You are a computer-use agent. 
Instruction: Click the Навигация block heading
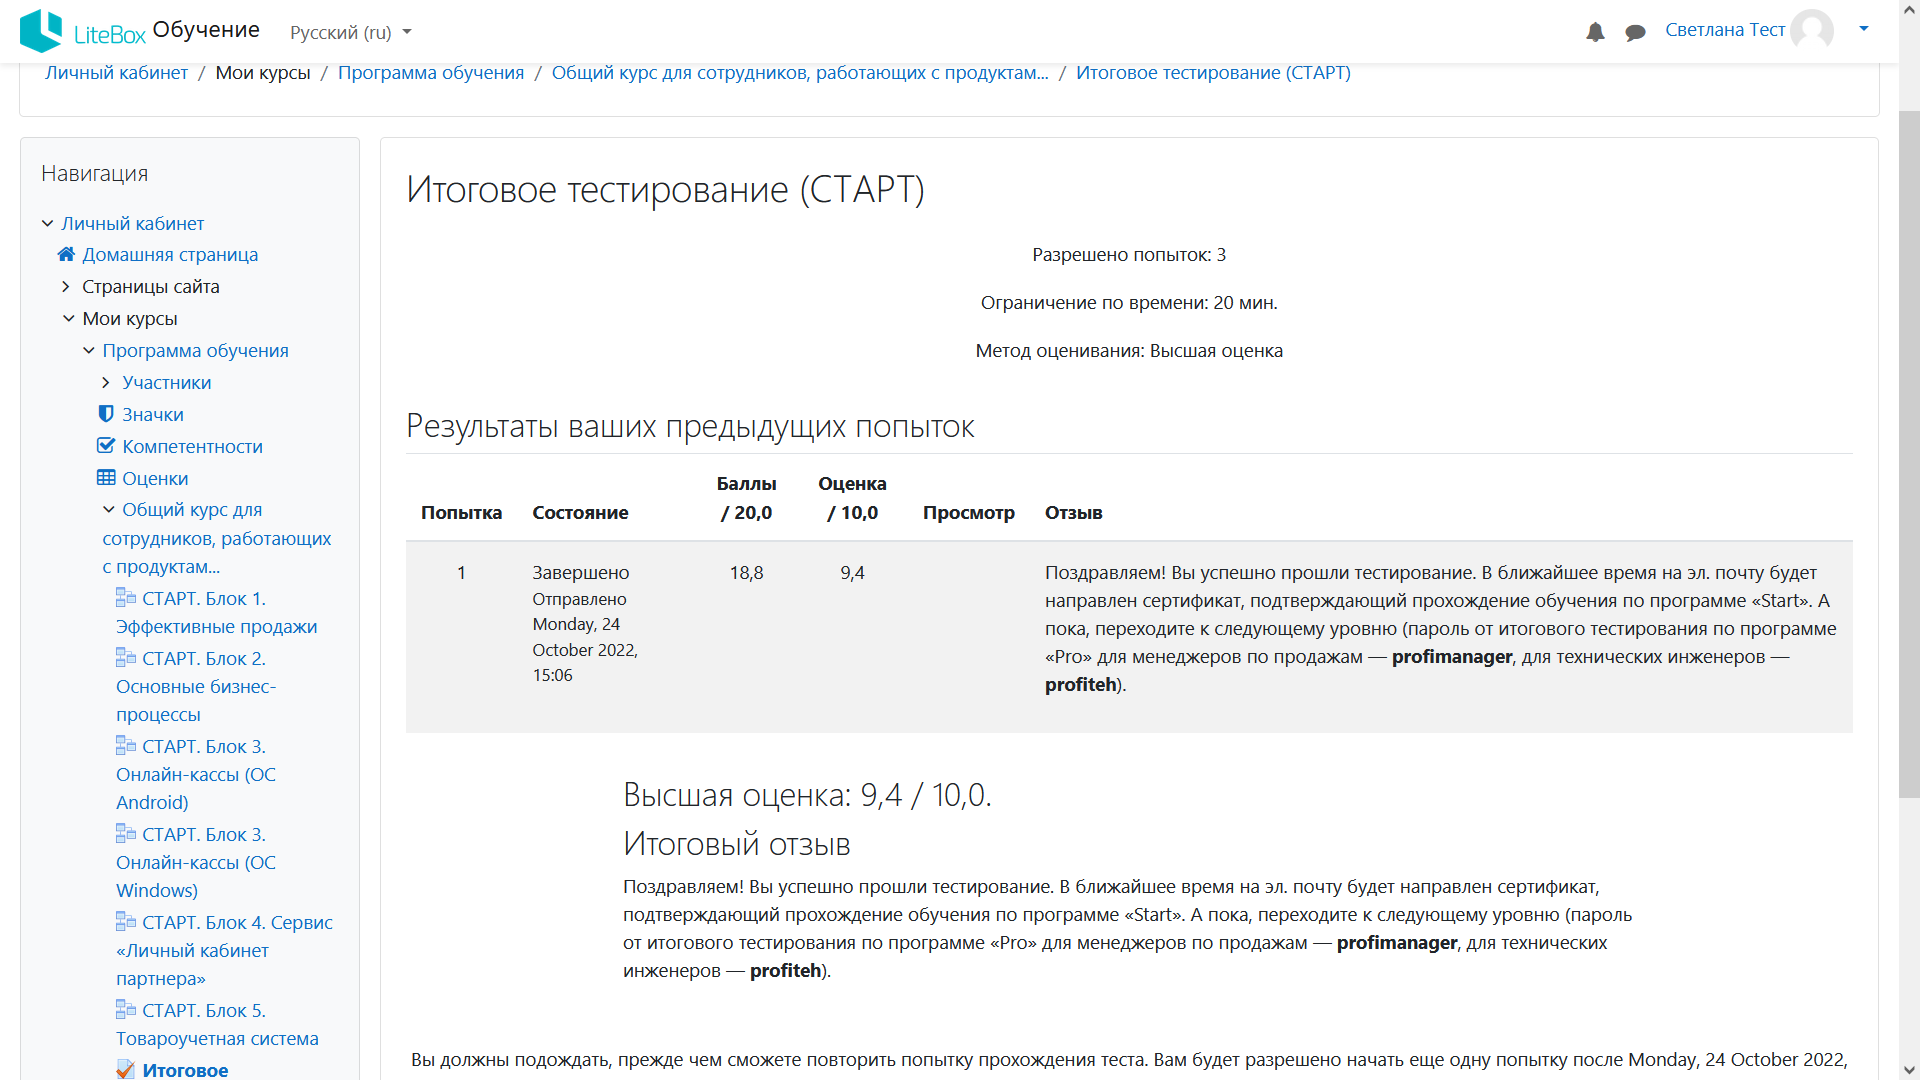pos(94,173)
